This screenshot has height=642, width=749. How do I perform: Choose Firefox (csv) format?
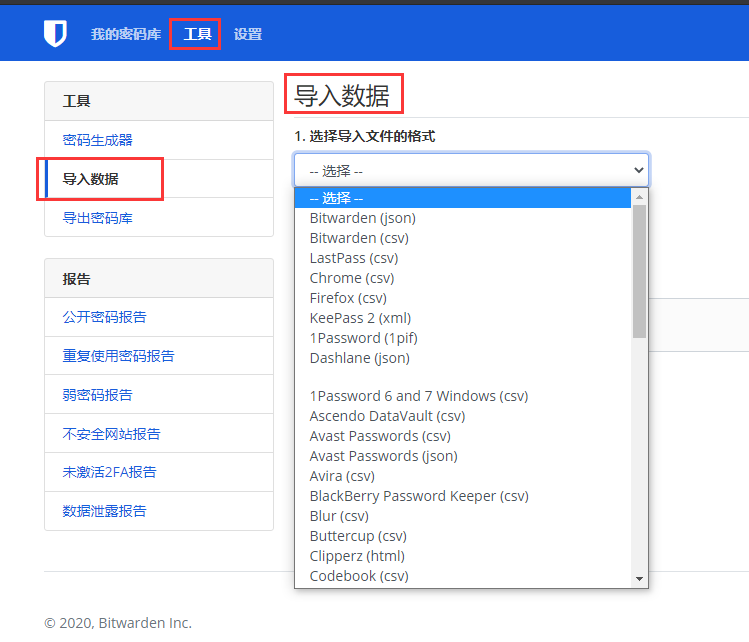462,298
